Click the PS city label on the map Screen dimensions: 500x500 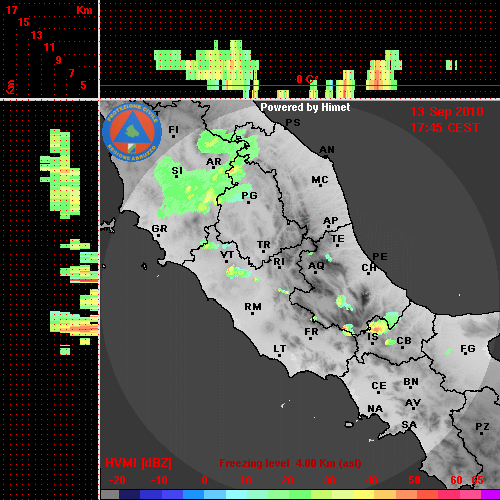coord(293,123)
